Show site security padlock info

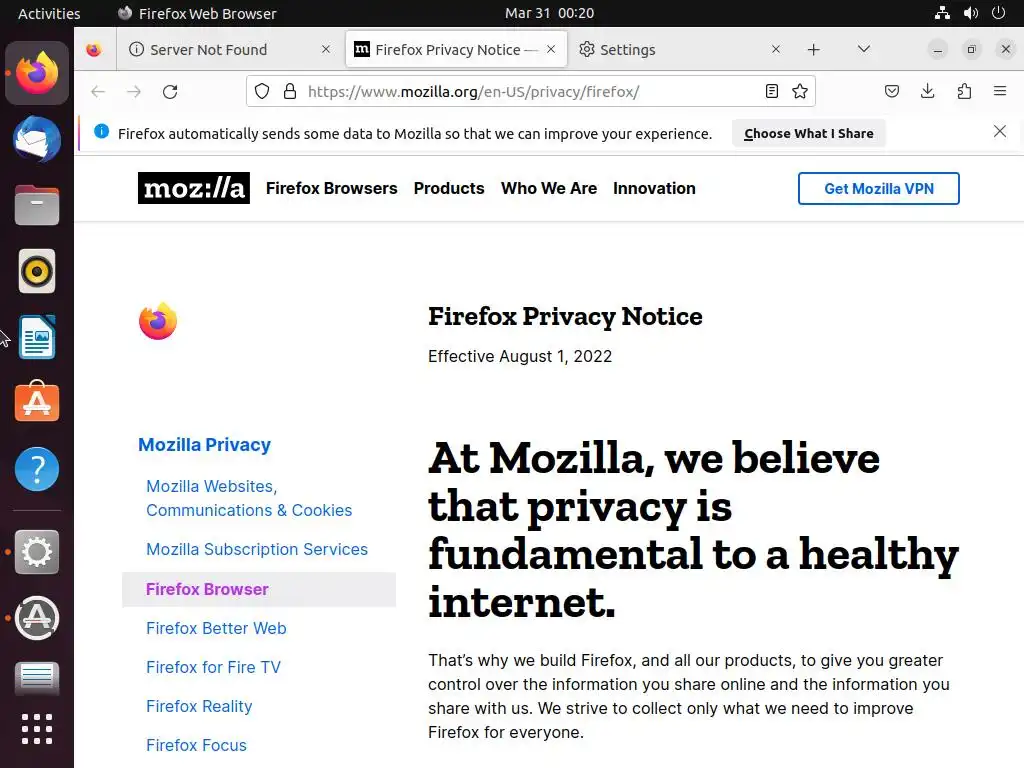coord(290,91)
